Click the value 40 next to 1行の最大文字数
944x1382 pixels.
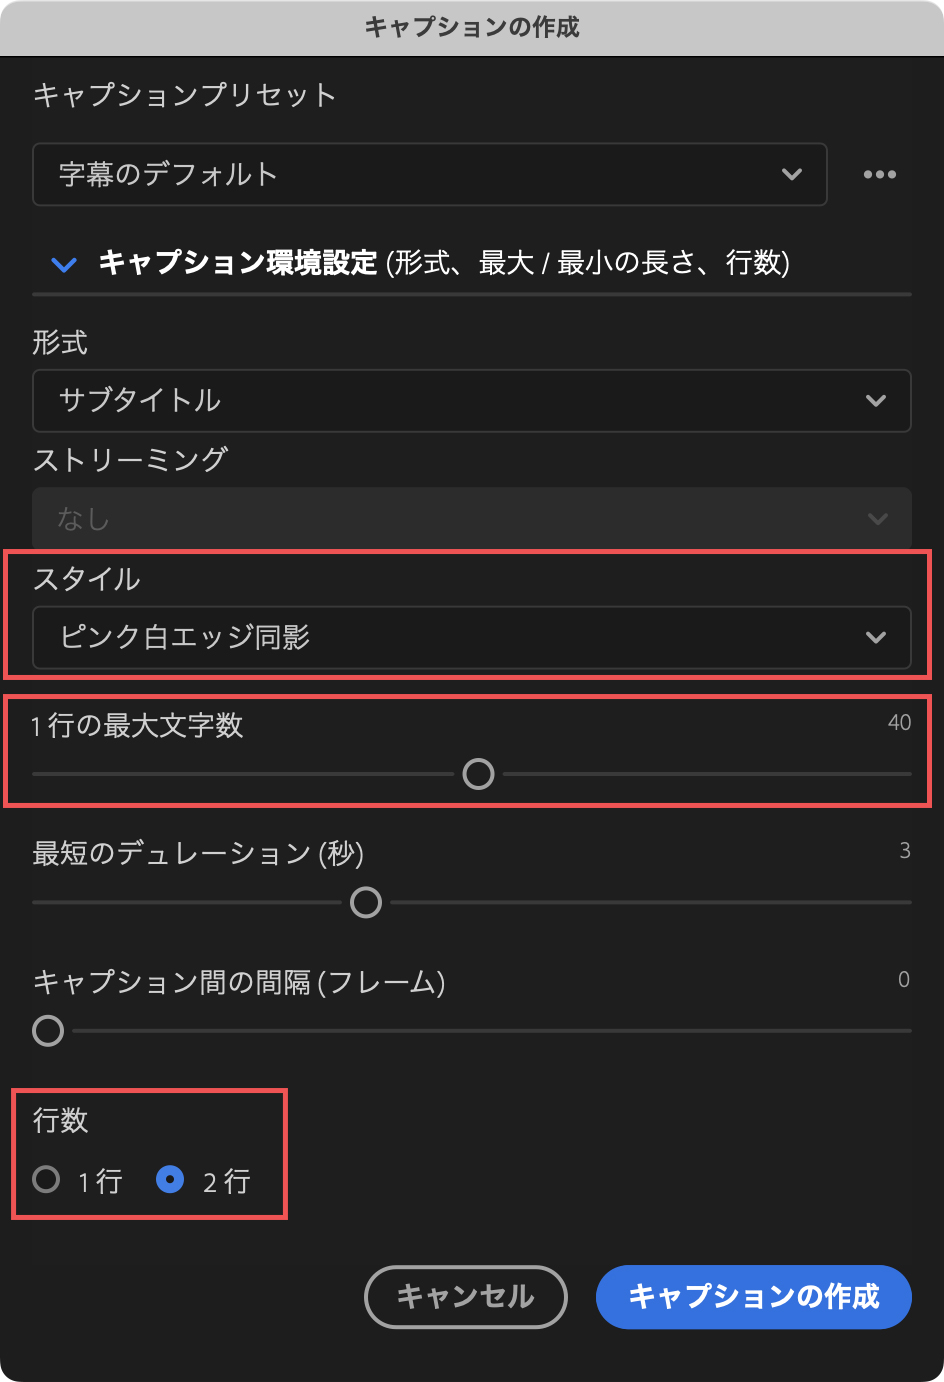(899, 722)
